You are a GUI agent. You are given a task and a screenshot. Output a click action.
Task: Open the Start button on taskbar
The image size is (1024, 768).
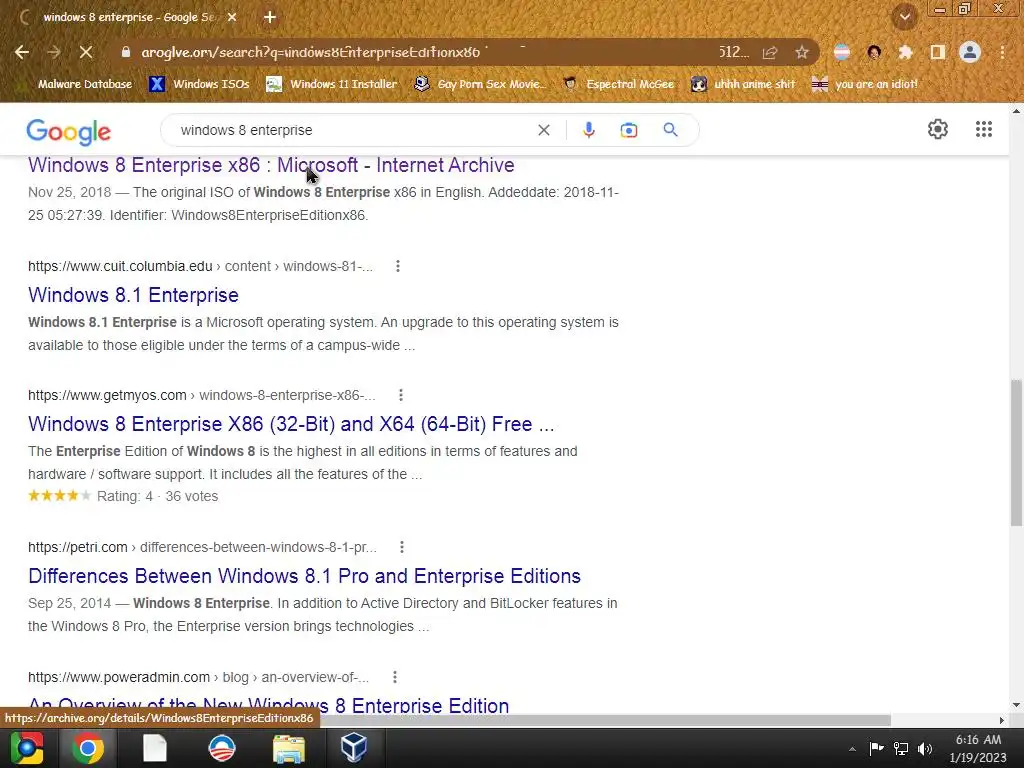click(x=27, y=748)
